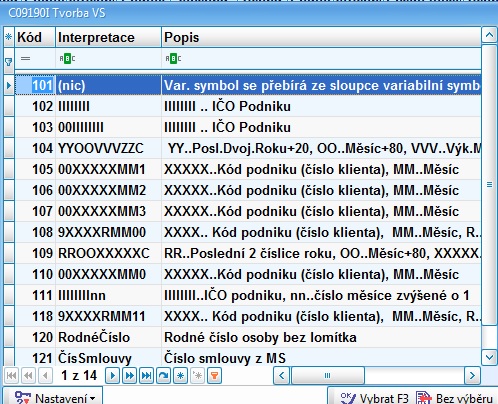Jump to last record in navigator

click(x=146, y=376)
